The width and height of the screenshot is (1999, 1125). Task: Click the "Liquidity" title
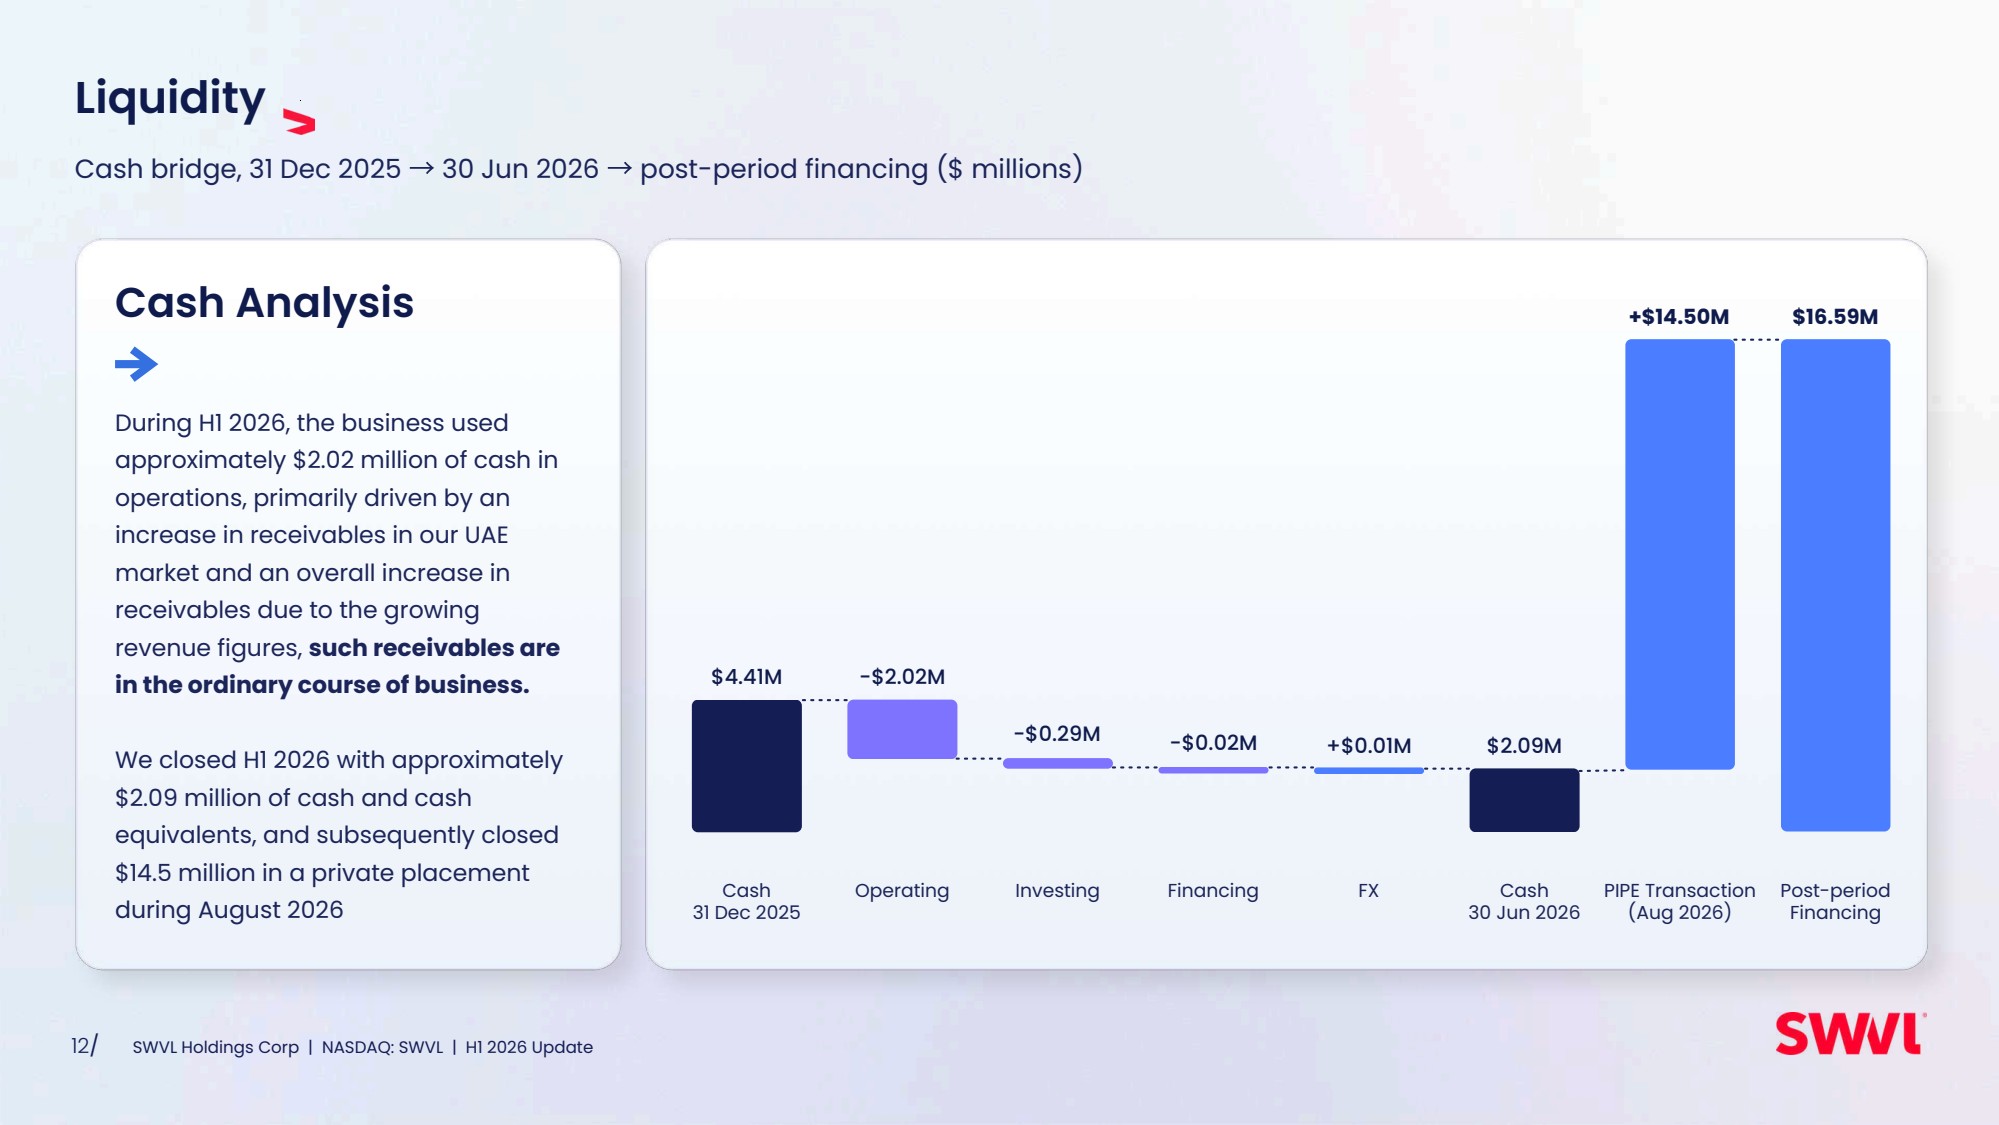[170, 99]
